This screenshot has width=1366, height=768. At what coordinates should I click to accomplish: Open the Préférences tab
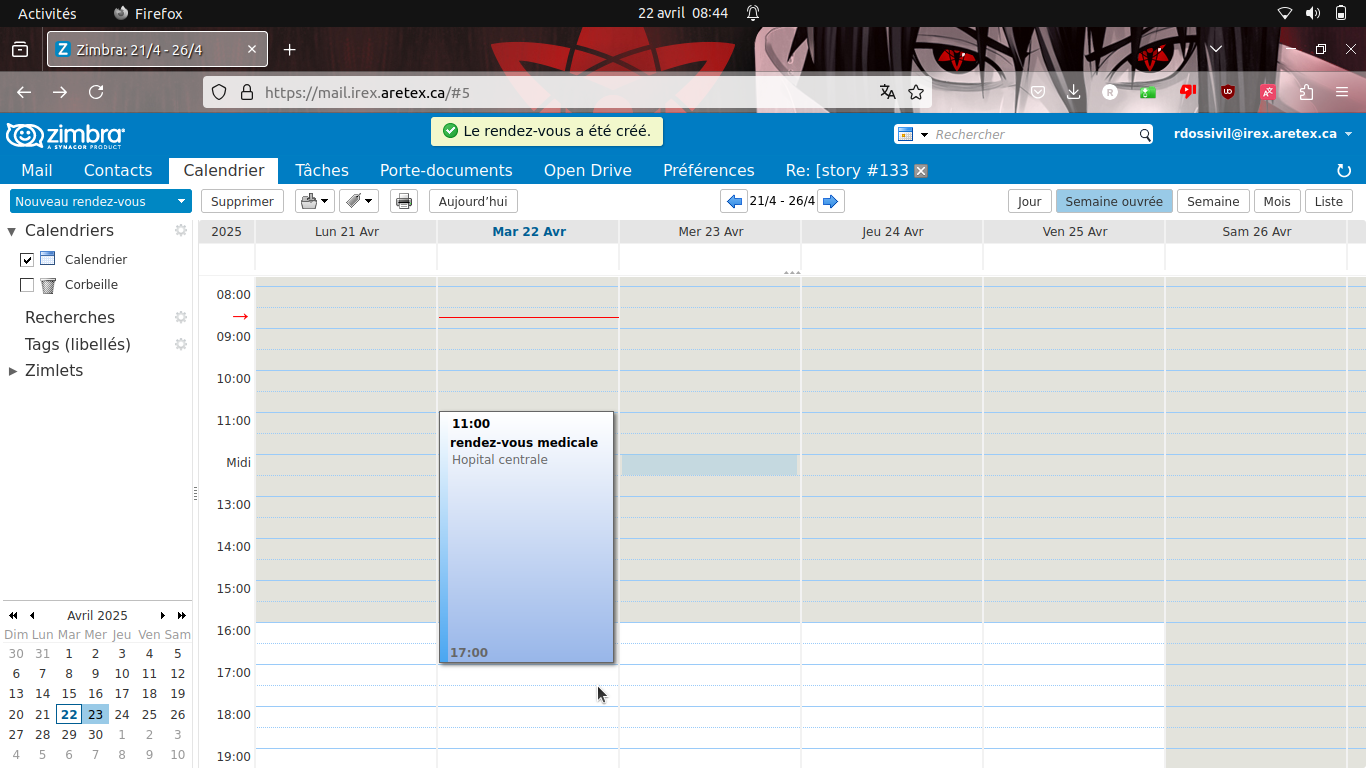point(709,170)
